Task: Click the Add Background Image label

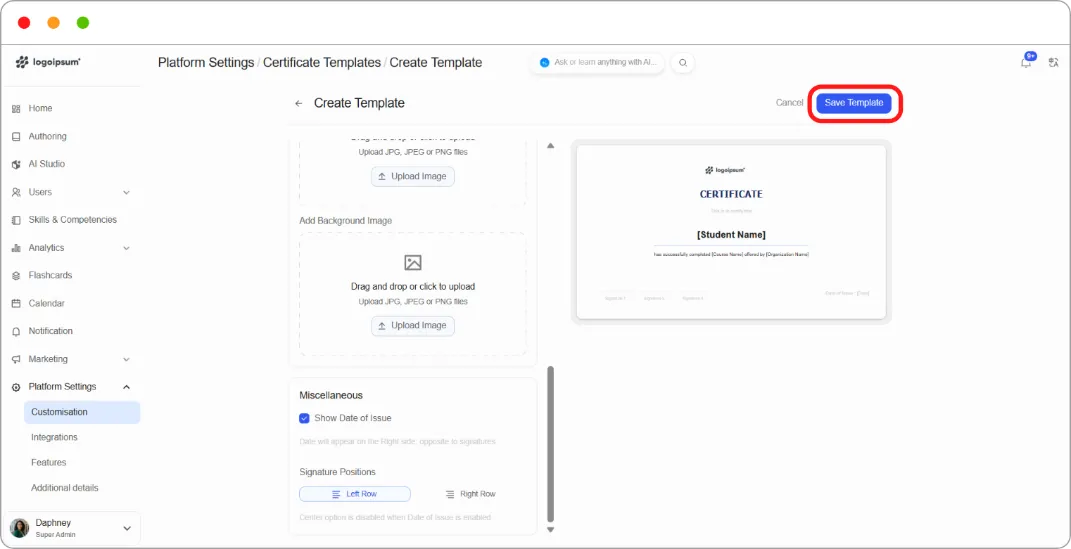Action: pyautogui.click(x=346, y=221)
